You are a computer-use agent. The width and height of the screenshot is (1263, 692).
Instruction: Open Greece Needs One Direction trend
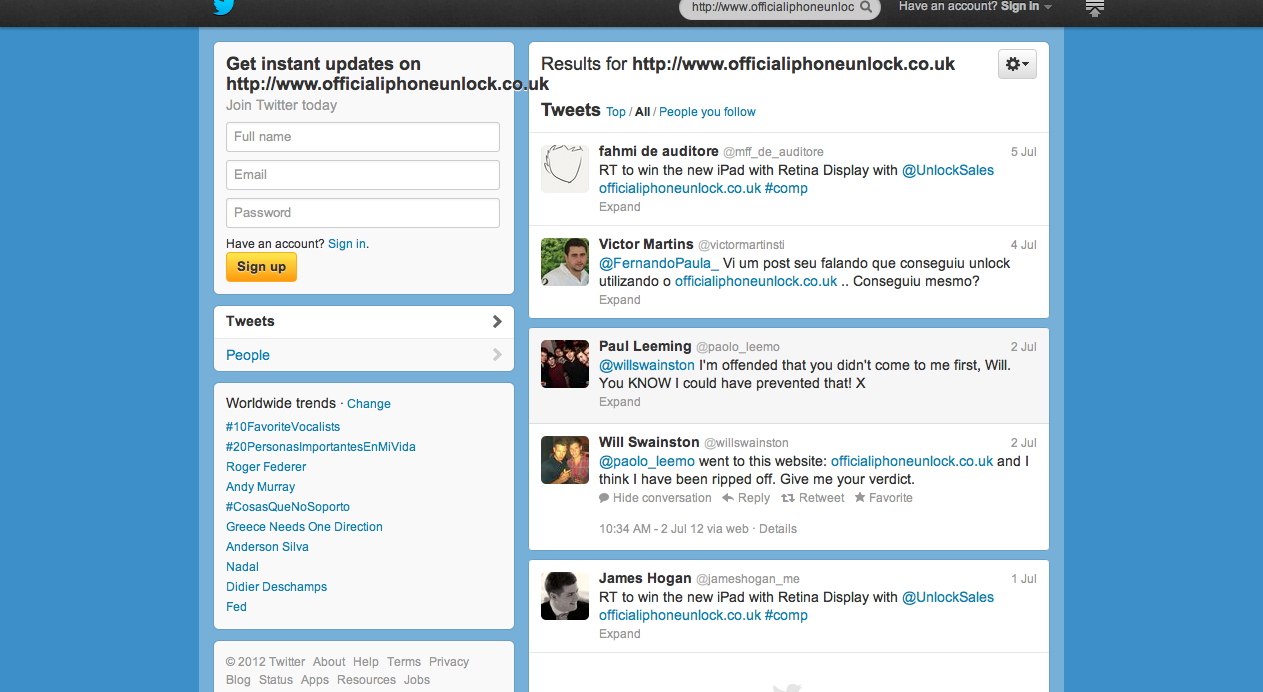[x=304, y=527]
